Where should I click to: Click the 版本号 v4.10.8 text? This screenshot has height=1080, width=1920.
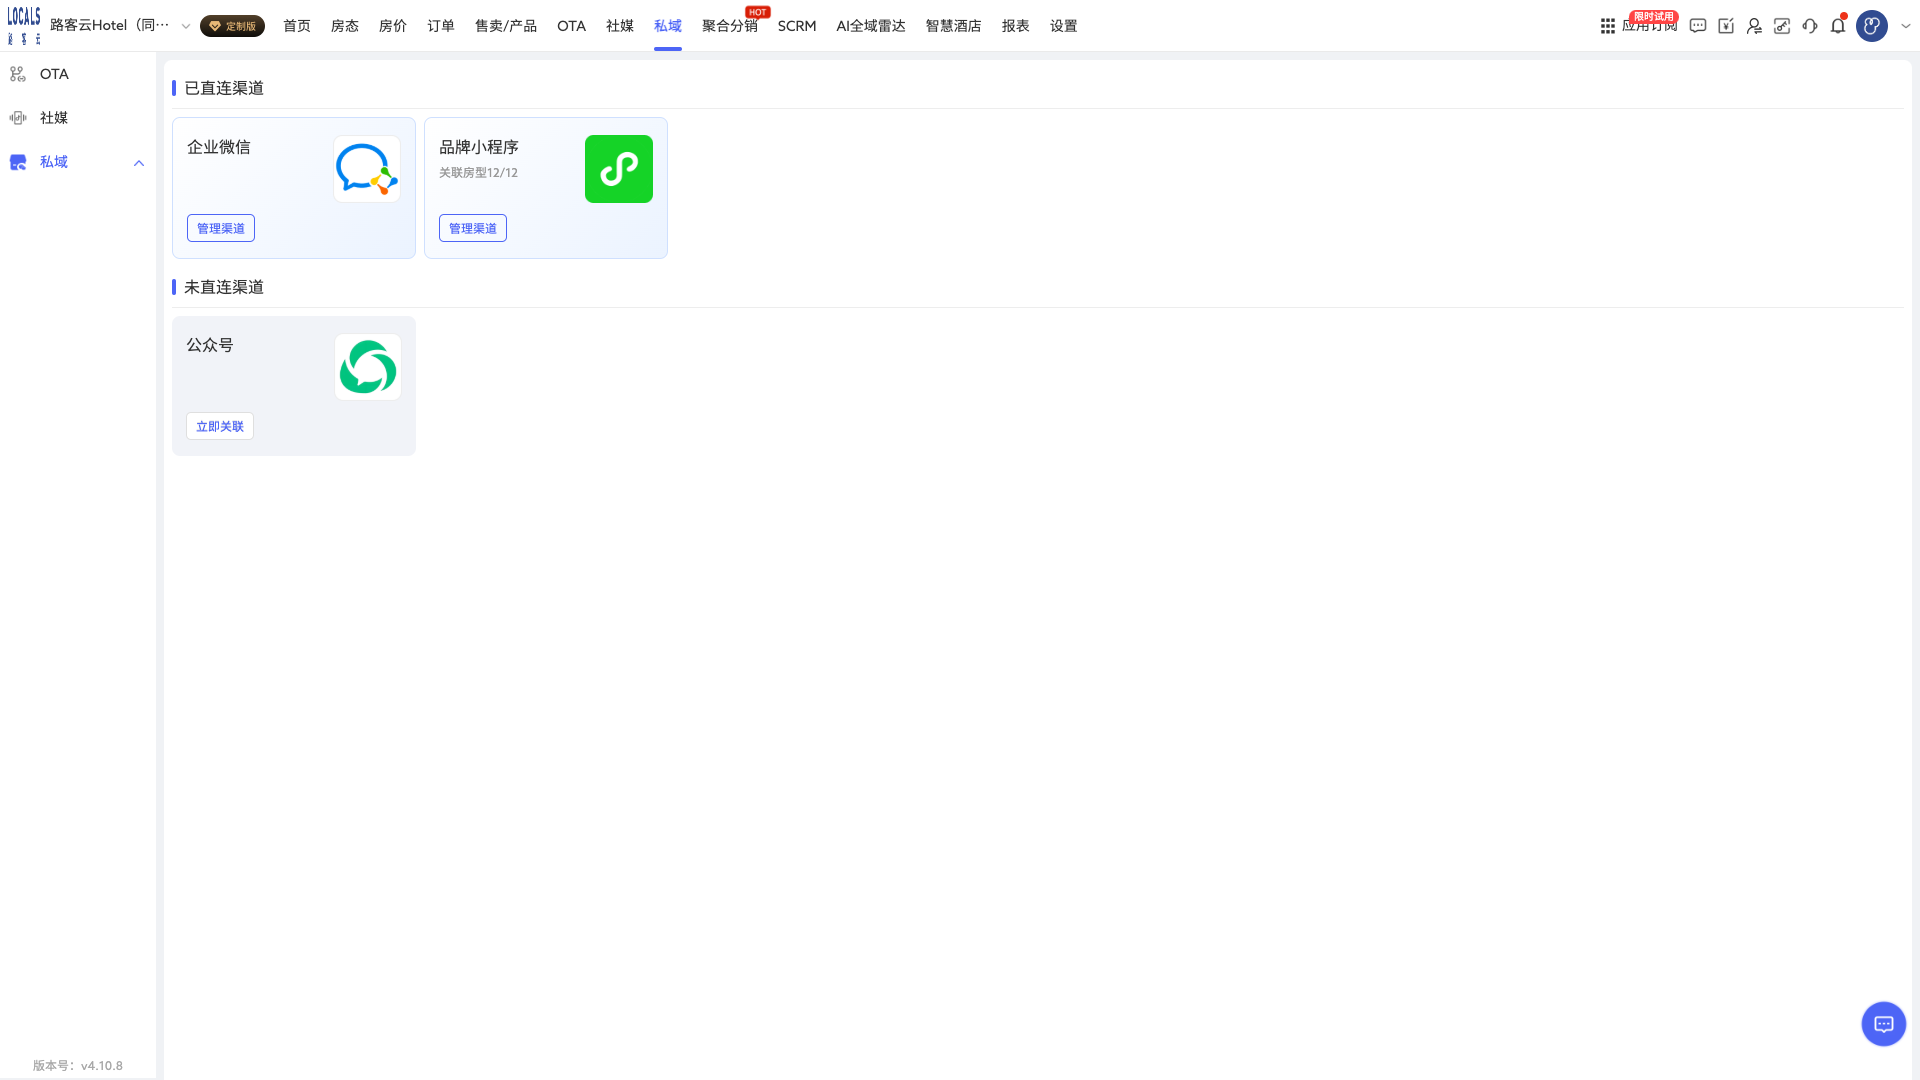78,1065
